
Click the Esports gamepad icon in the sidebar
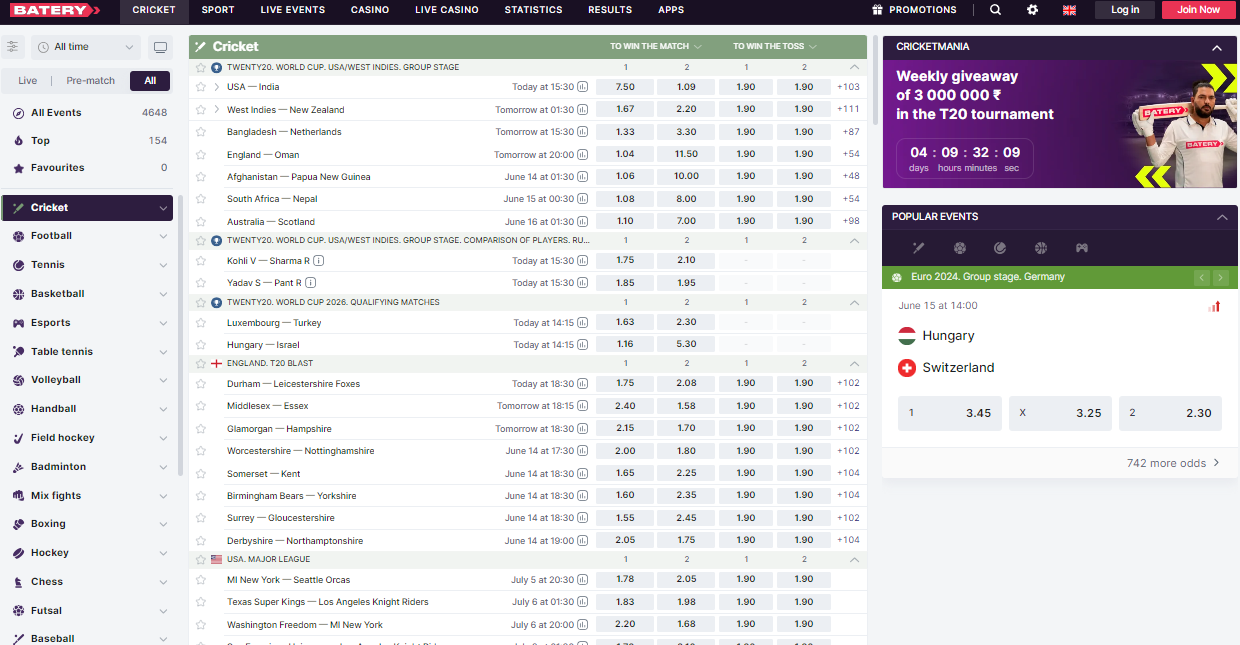pos(19,323)
